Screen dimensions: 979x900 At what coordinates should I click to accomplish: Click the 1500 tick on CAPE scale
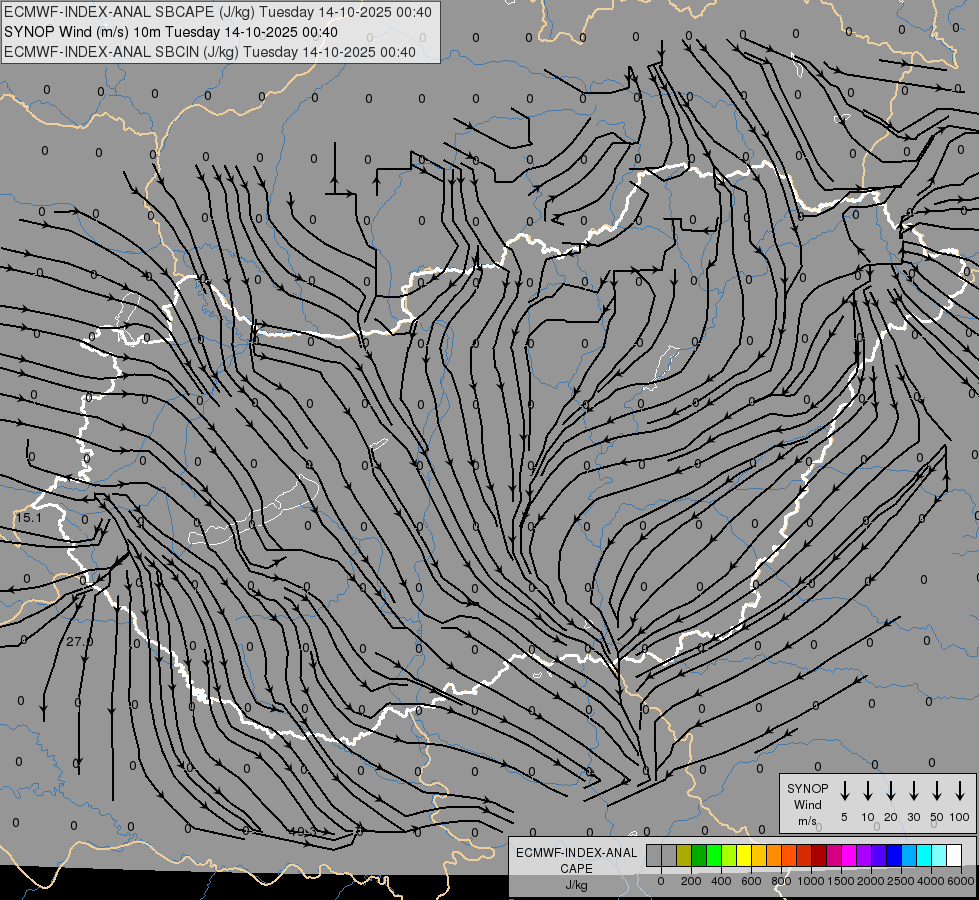click(x=841, y=881)
